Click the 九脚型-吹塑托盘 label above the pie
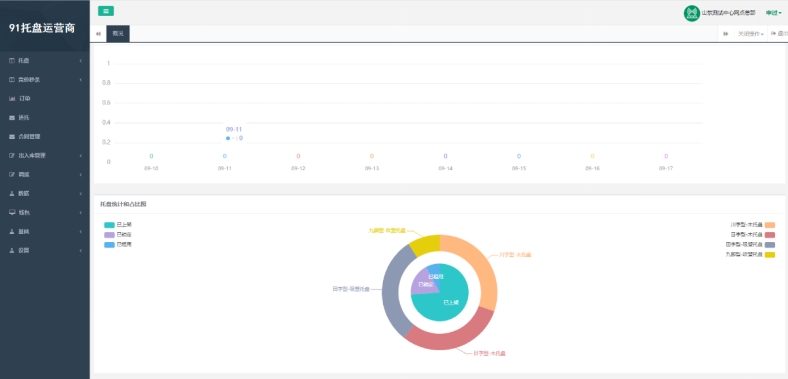This screenshot has height=379, width=788. pos(387,231)
